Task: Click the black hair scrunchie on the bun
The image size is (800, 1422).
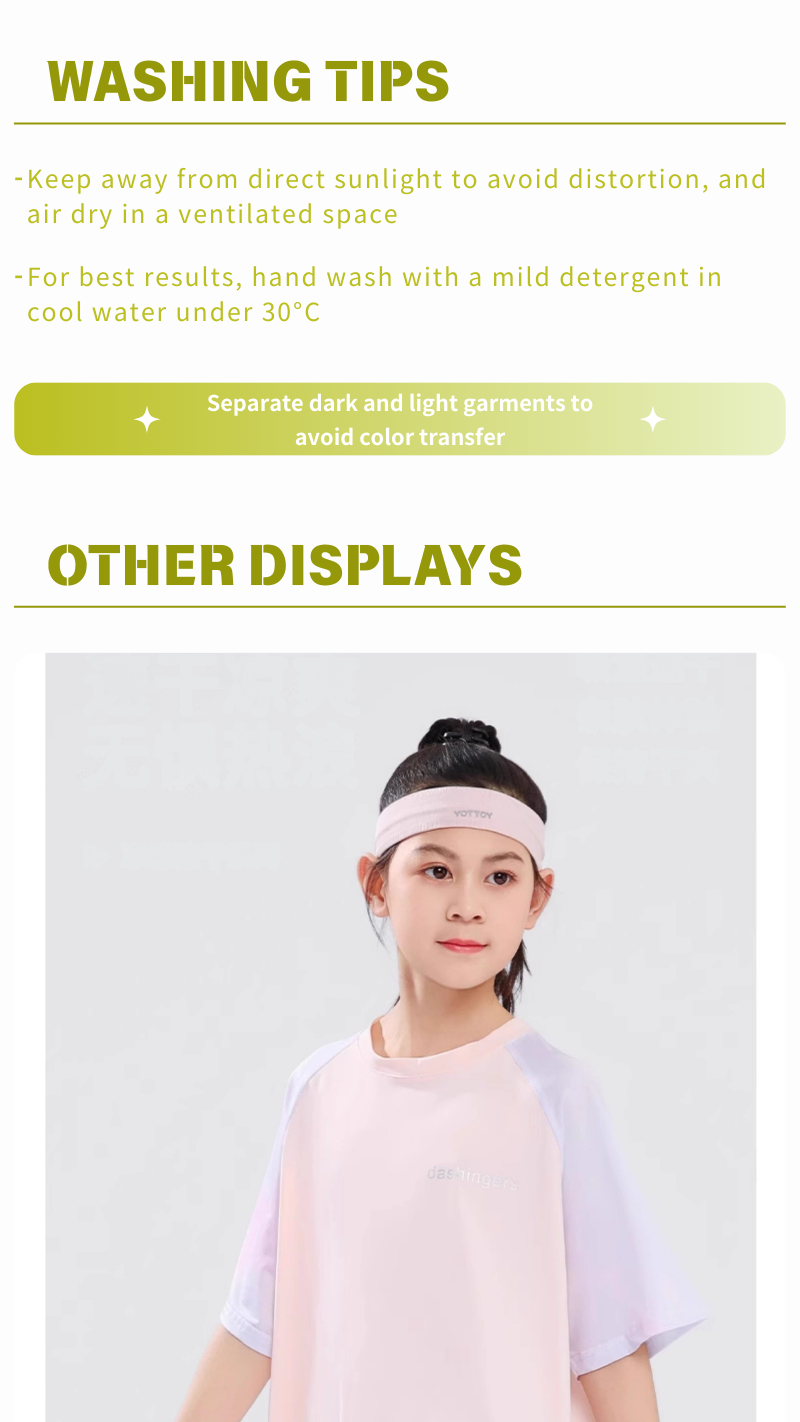Action: (x=453, y=735)
